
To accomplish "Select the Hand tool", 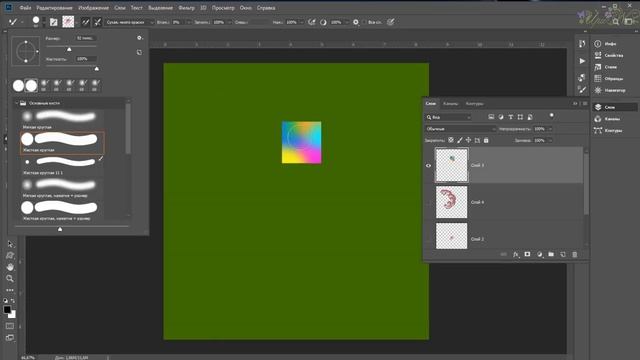I will click(x=10, y=267).
